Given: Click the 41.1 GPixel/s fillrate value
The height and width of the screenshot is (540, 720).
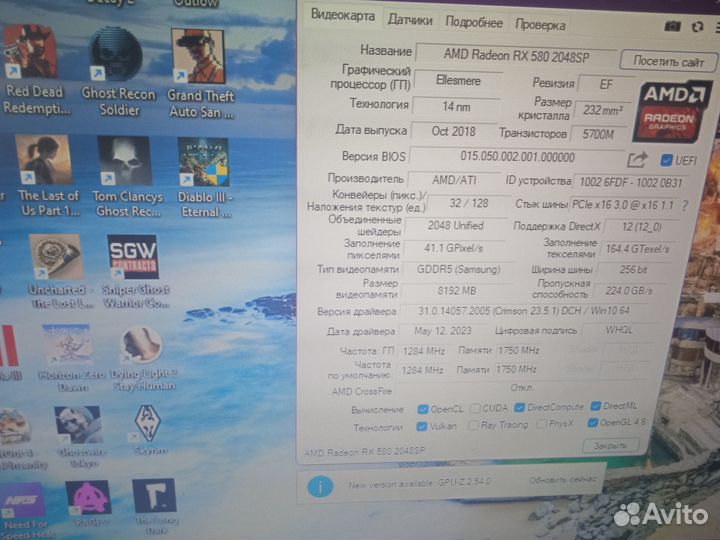Looking at the screenshot, I should tap(453, 248).
